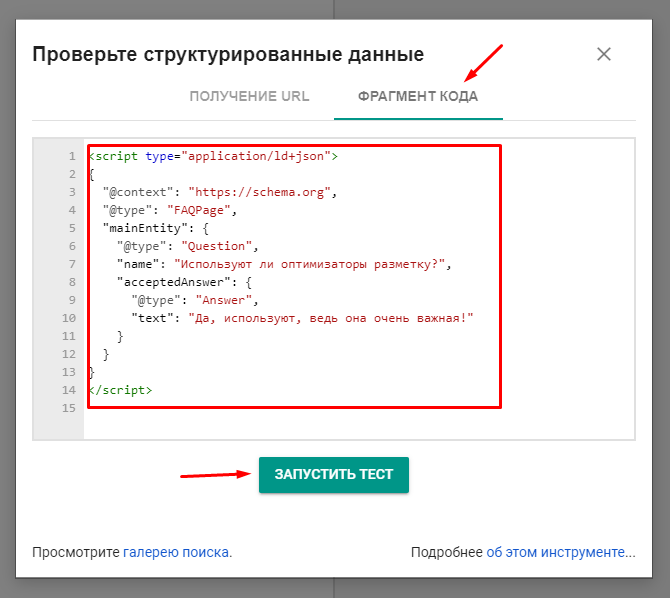Select the ФРАГМЕНТ КОДА tab
Image resolution: width=670 pixels, height=598 pixels.
coord(418,97)
